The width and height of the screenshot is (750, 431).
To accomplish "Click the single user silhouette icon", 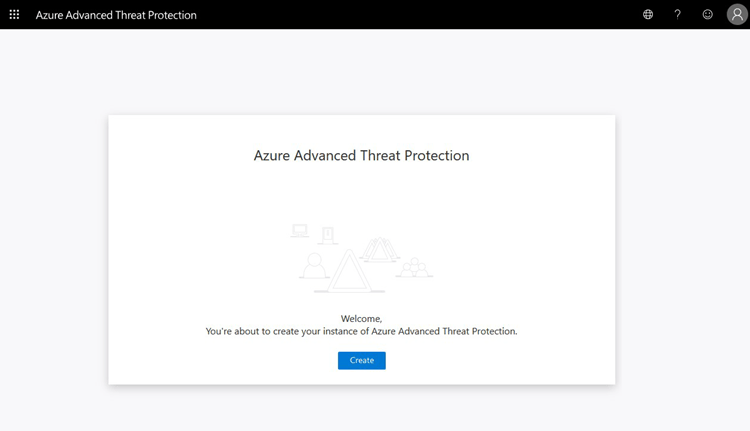I will pyautogui.click(x=314, y=265).
